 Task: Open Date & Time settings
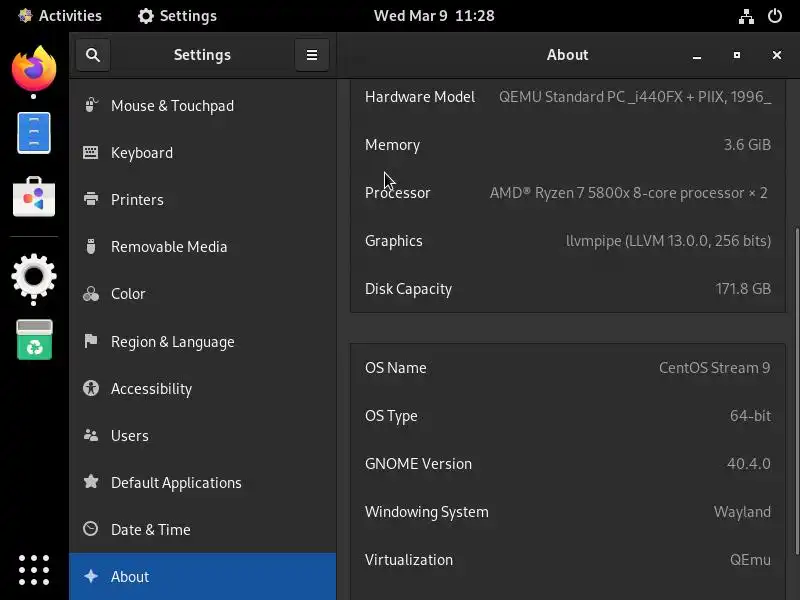(150, 530)
